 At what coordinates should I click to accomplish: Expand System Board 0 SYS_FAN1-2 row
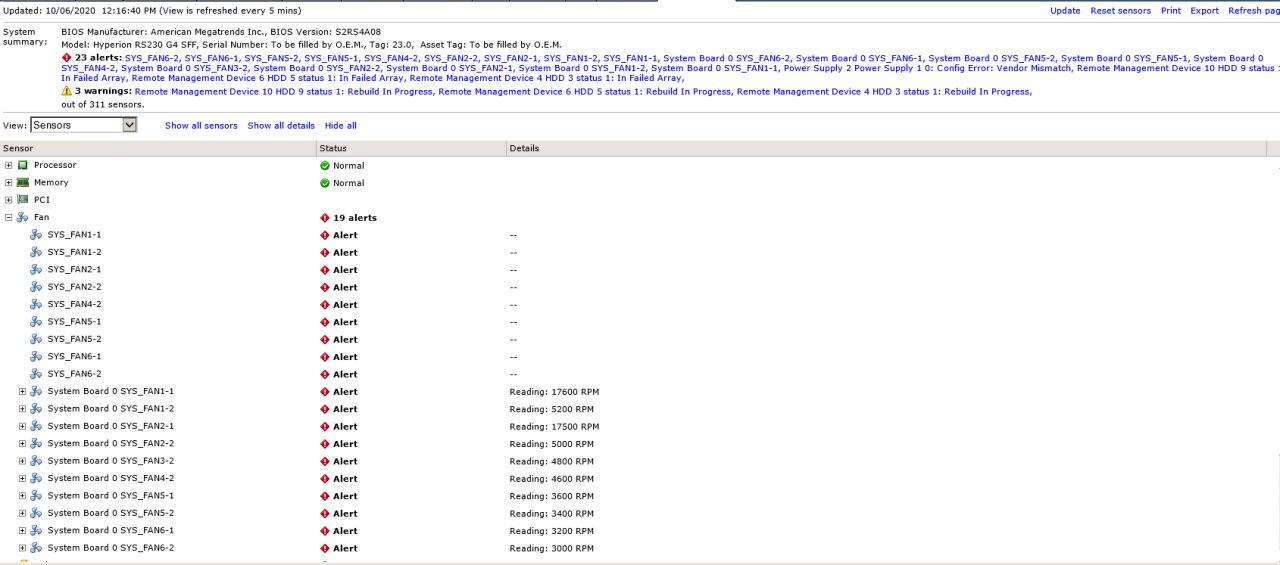(23, 409)
